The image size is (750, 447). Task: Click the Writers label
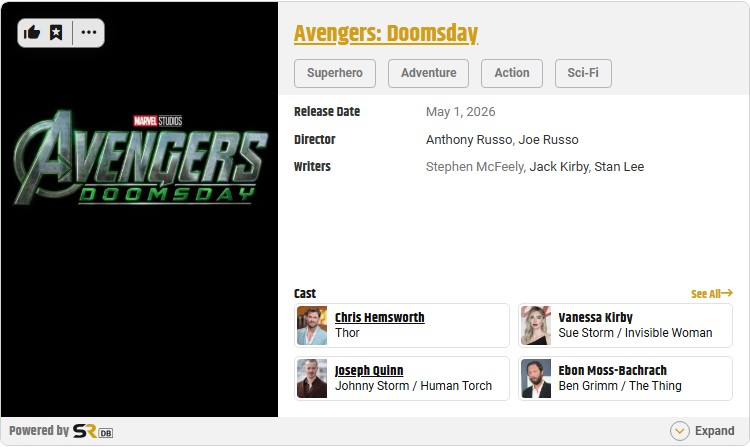click(x=312, y=167)
